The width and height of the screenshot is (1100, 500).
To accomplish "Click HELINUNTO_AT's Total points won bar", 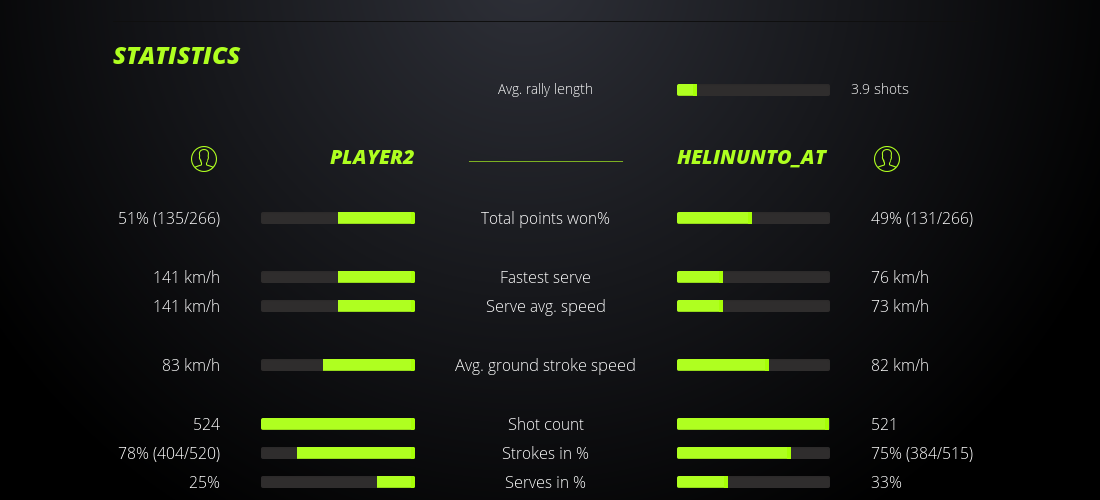I will click(x=753, y=218).
